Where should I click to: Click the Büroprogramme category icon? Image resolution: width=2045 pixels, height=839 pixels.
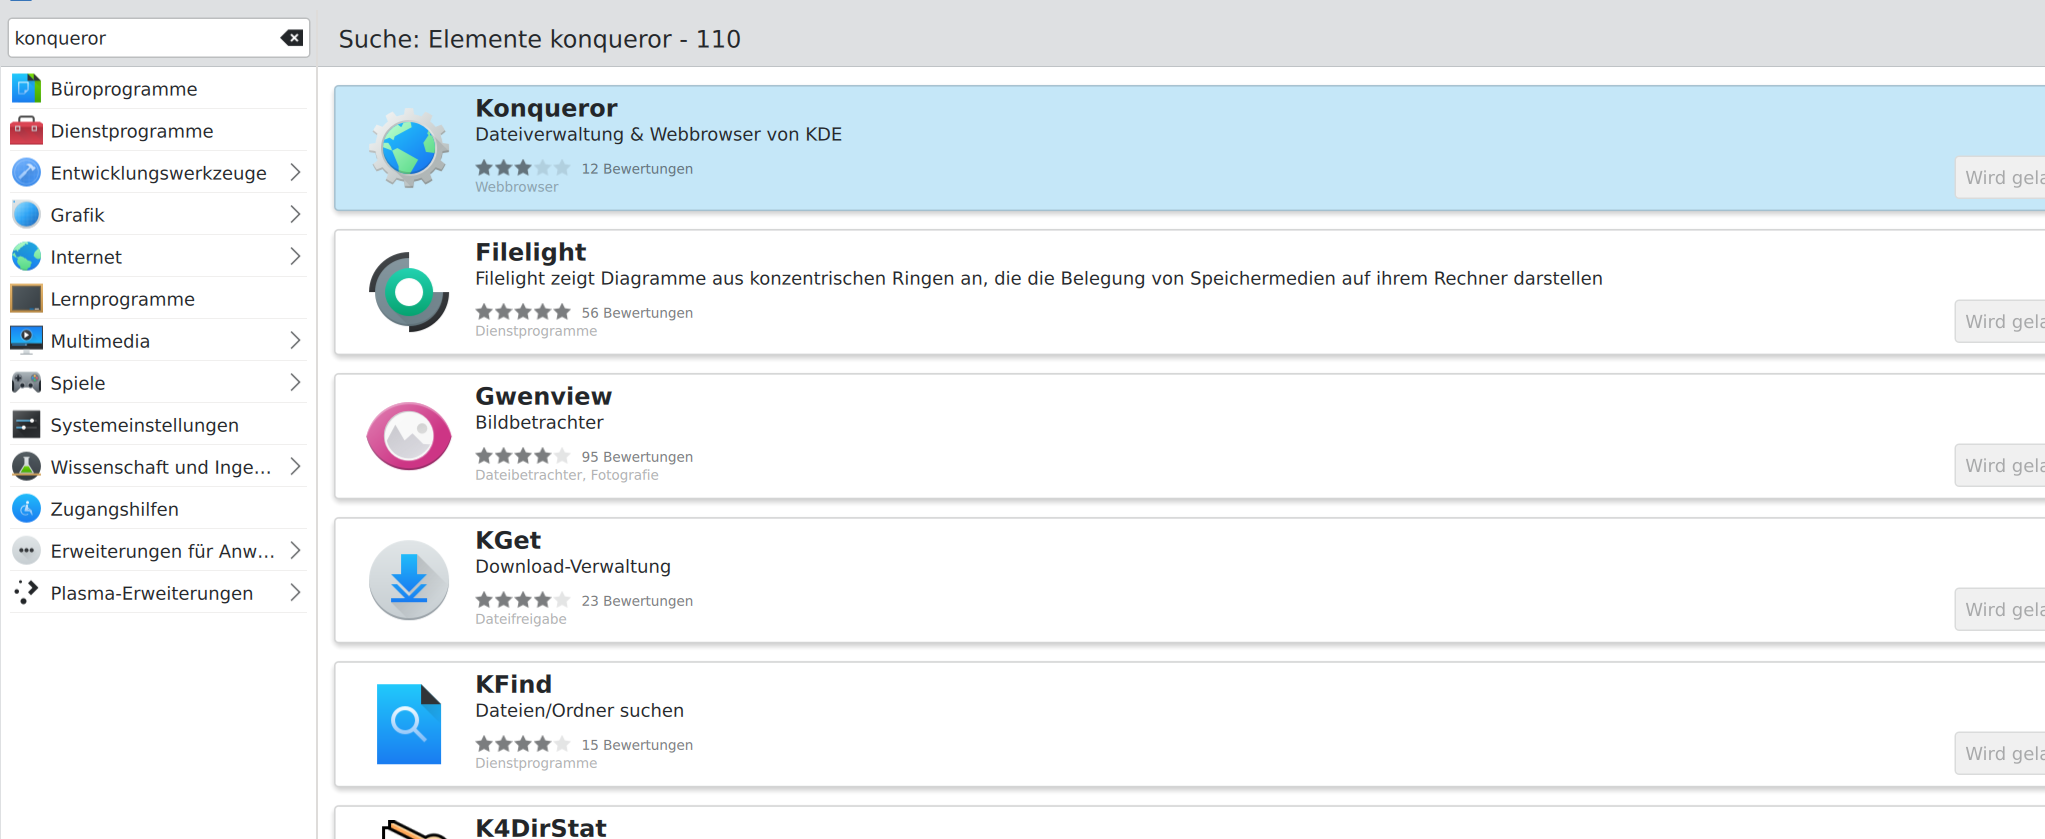coord(26,89)
